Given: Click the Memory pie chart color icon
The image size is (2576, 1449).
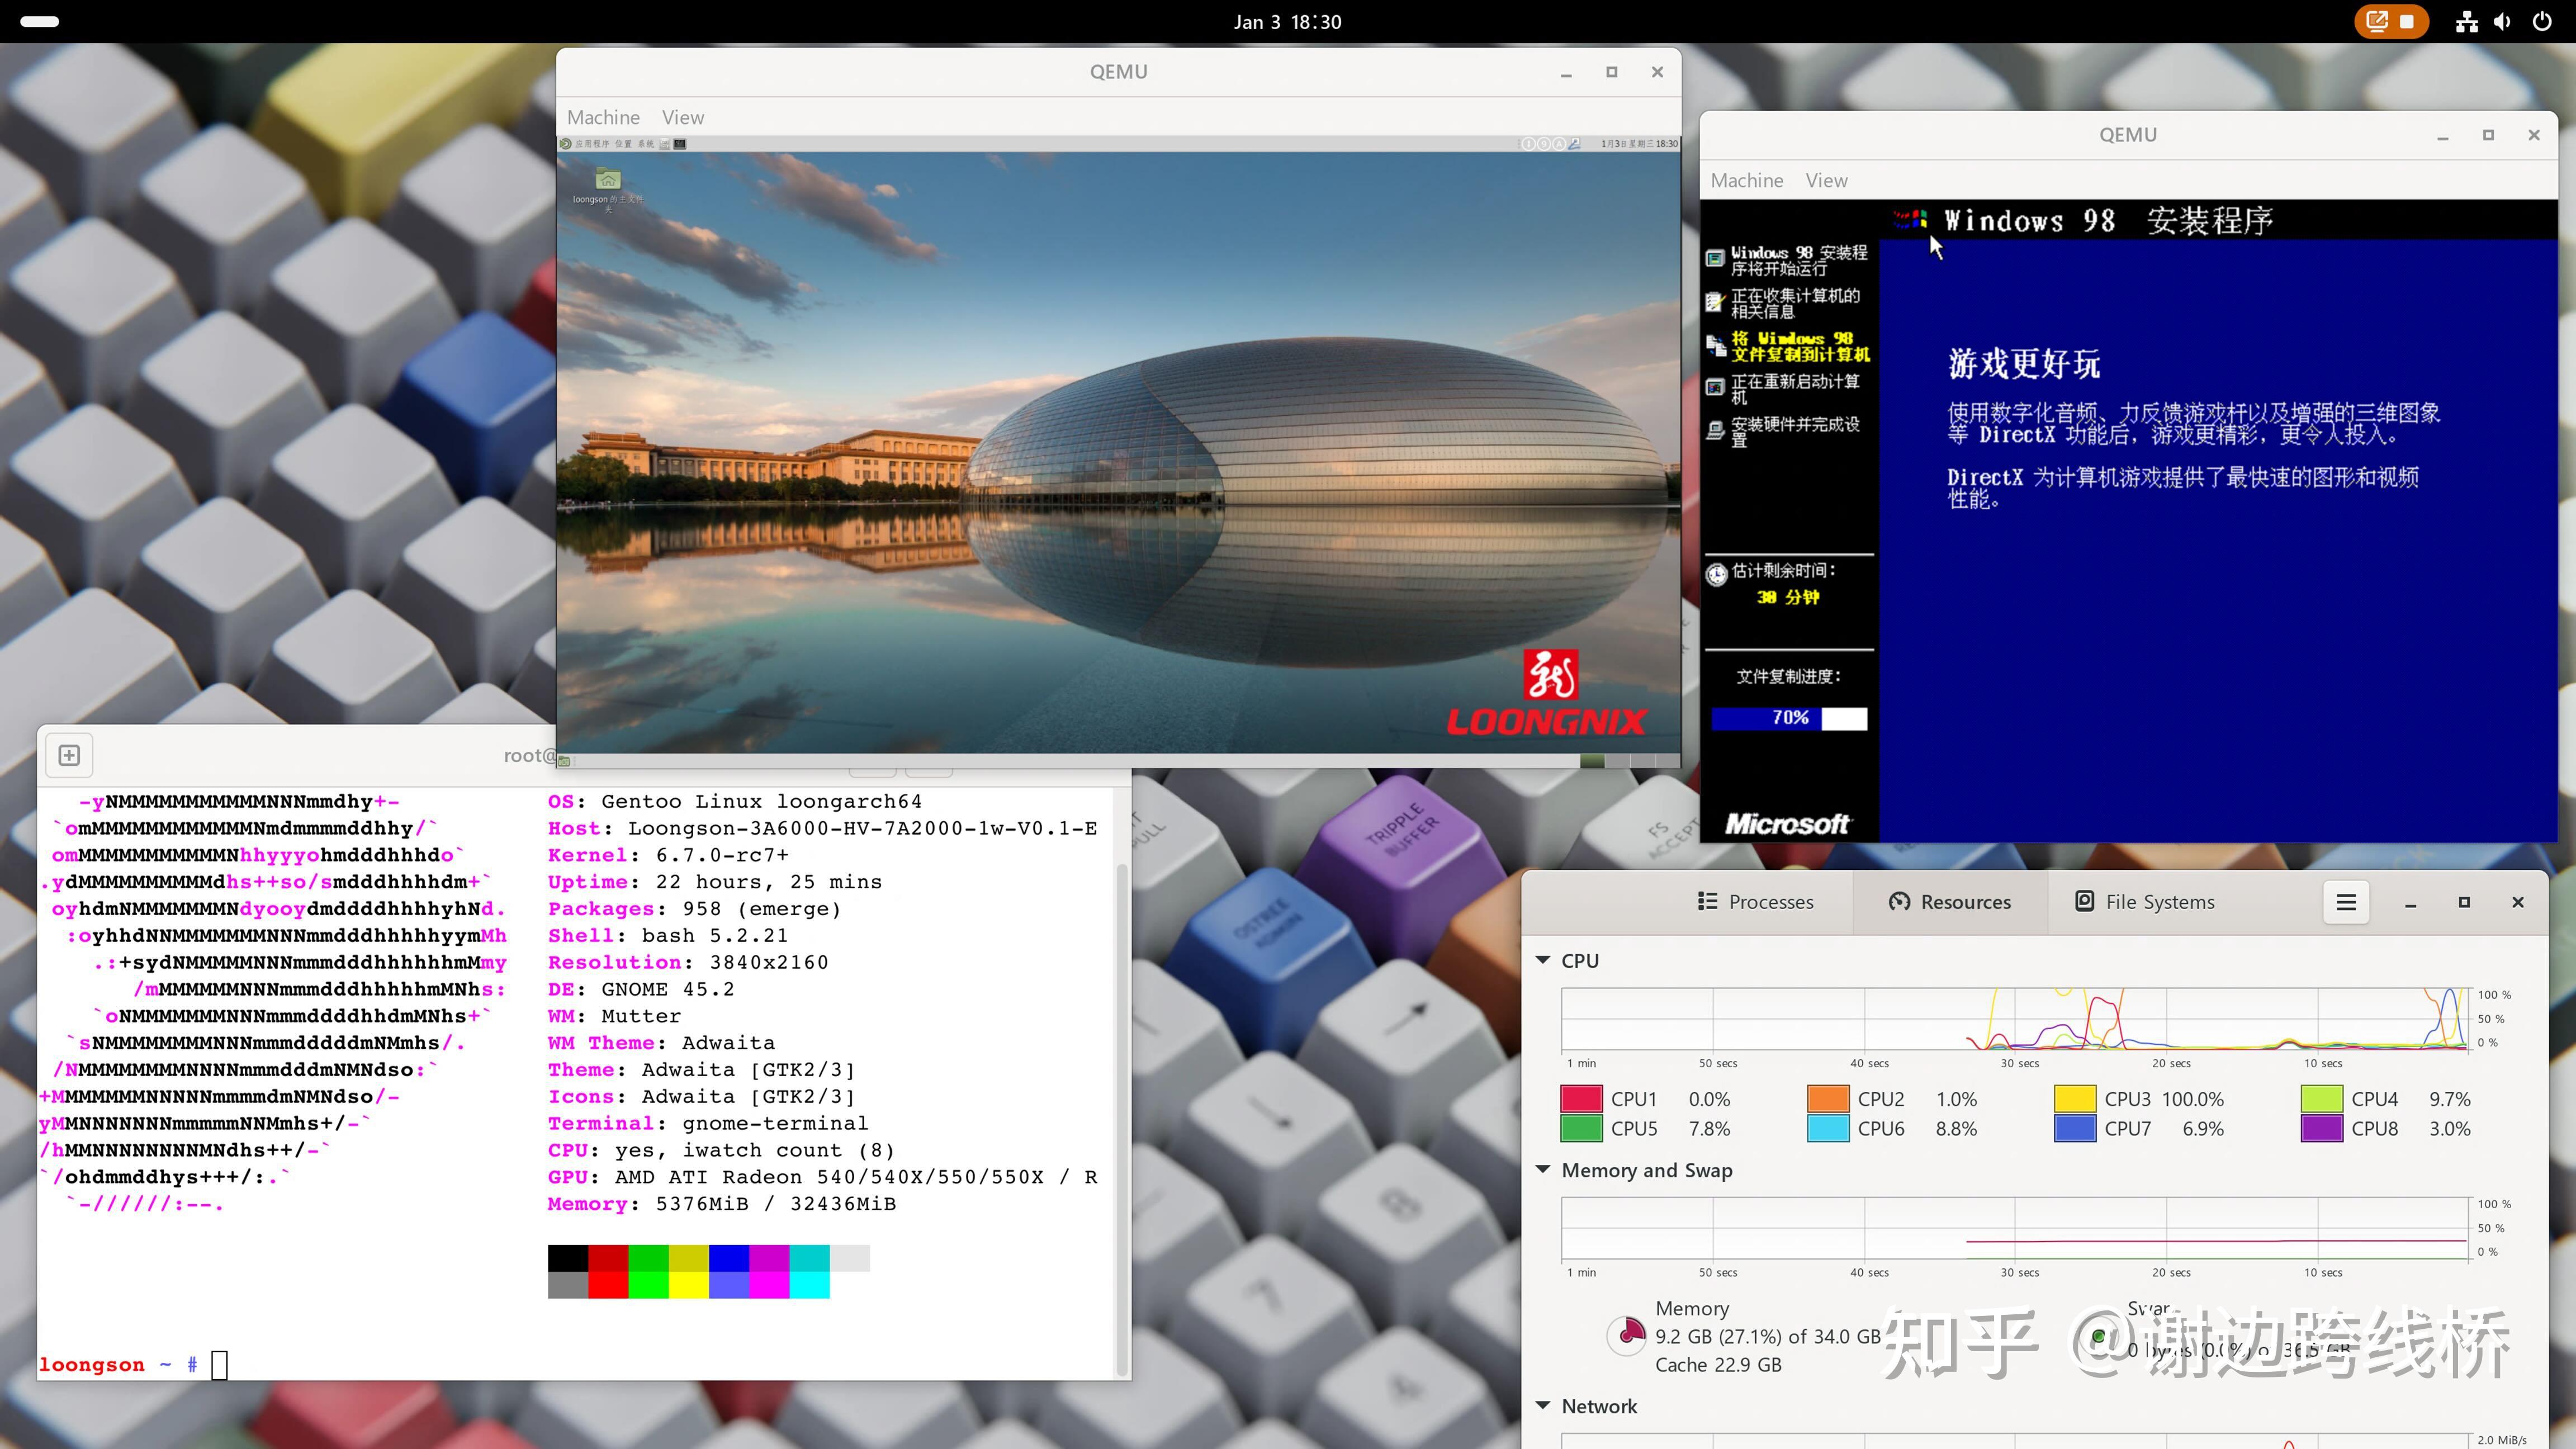Looking at the screenshot, I should (x=1627, y=1335).
